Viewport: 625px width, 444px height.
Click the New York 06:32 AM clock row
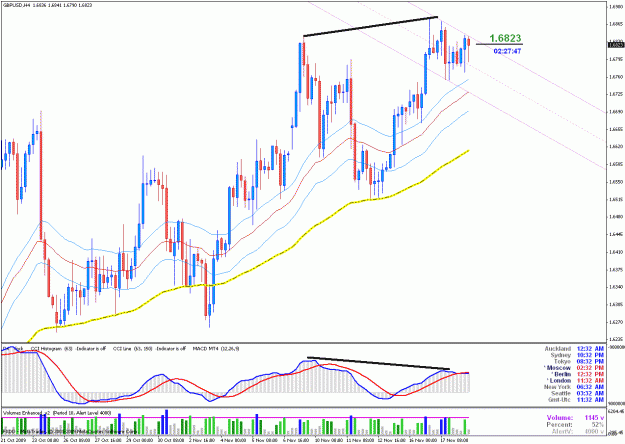coord(574,387)
